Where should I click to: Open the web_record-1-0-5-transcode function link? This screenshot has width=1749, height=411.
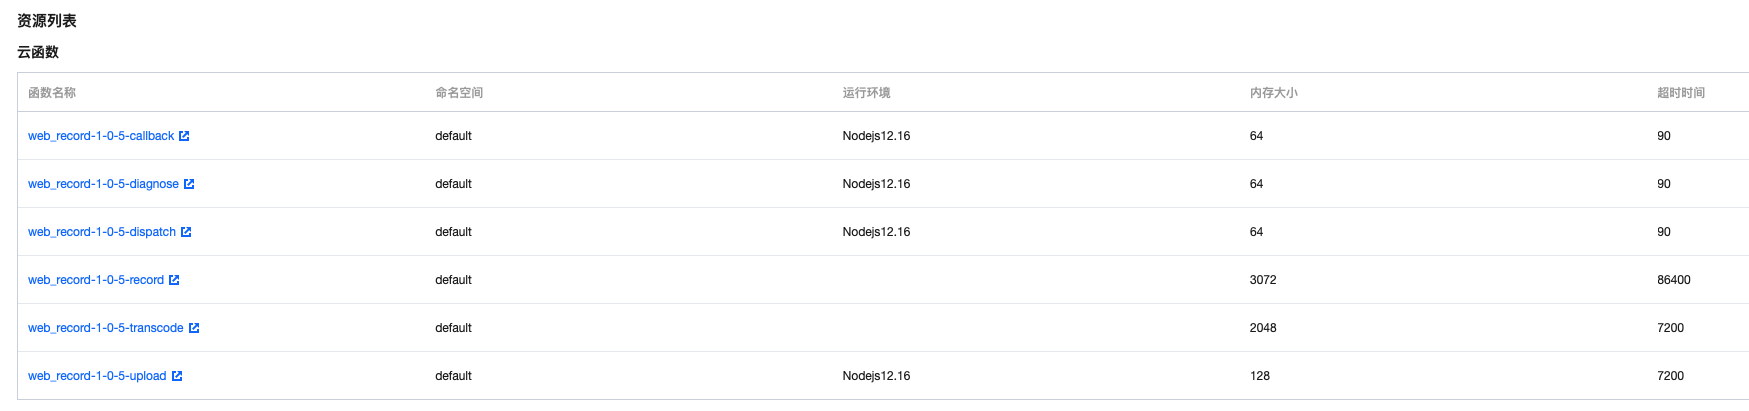106,328
